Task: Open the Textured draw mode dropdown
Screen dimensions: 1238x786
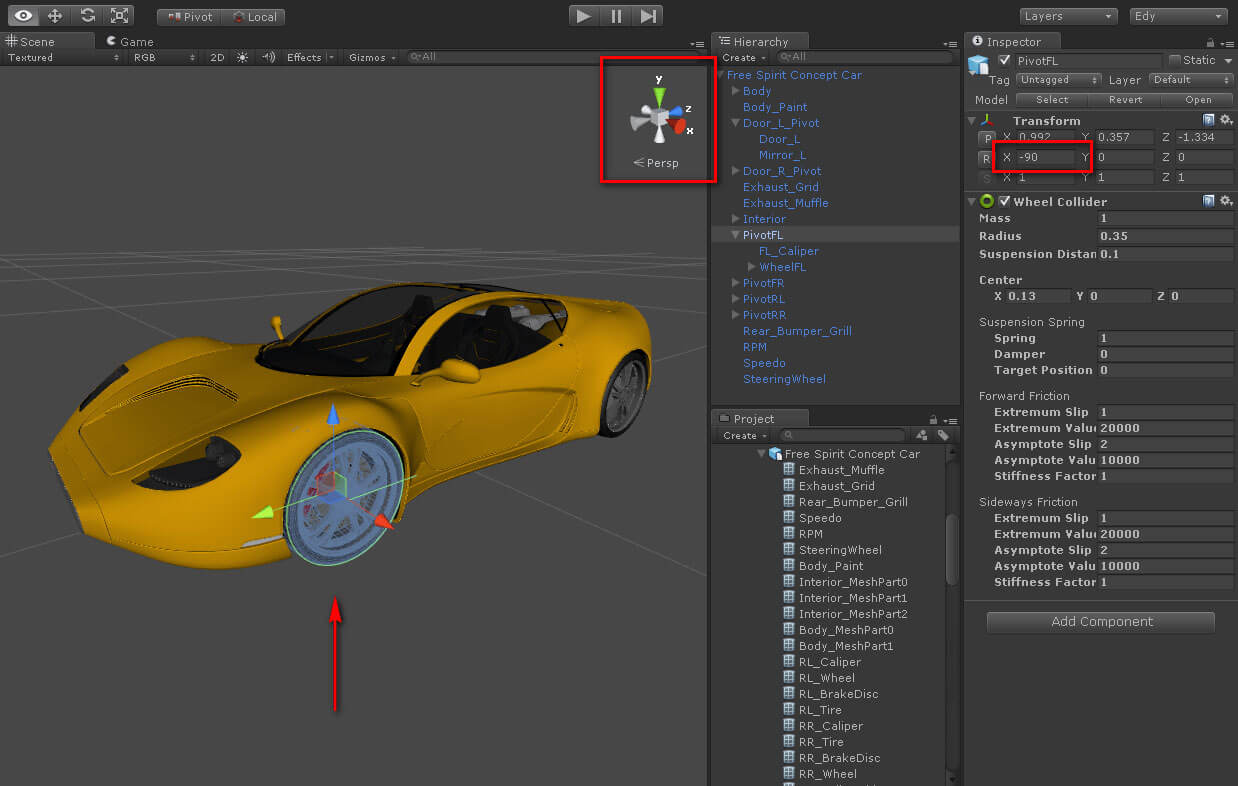Action: pyautogui.click(x=62, y=58)
